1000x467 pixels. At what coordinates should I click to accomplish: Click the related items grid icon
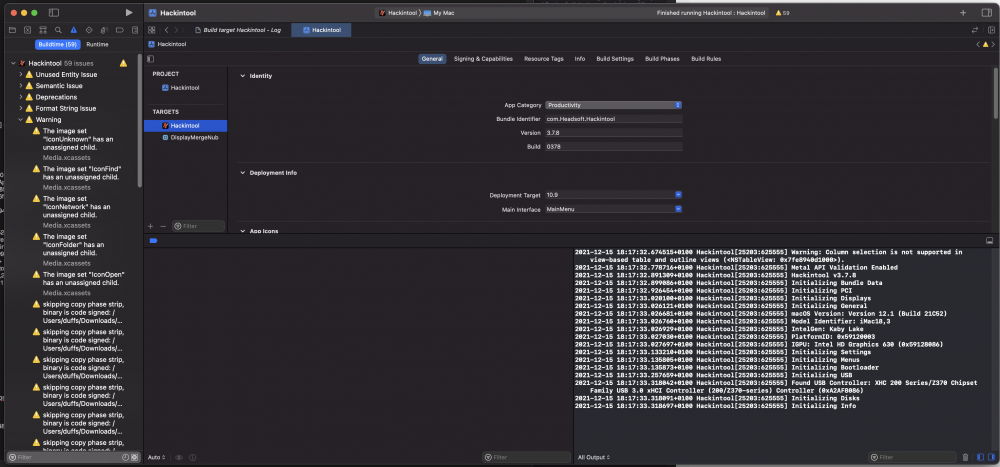tap(152, 30)
